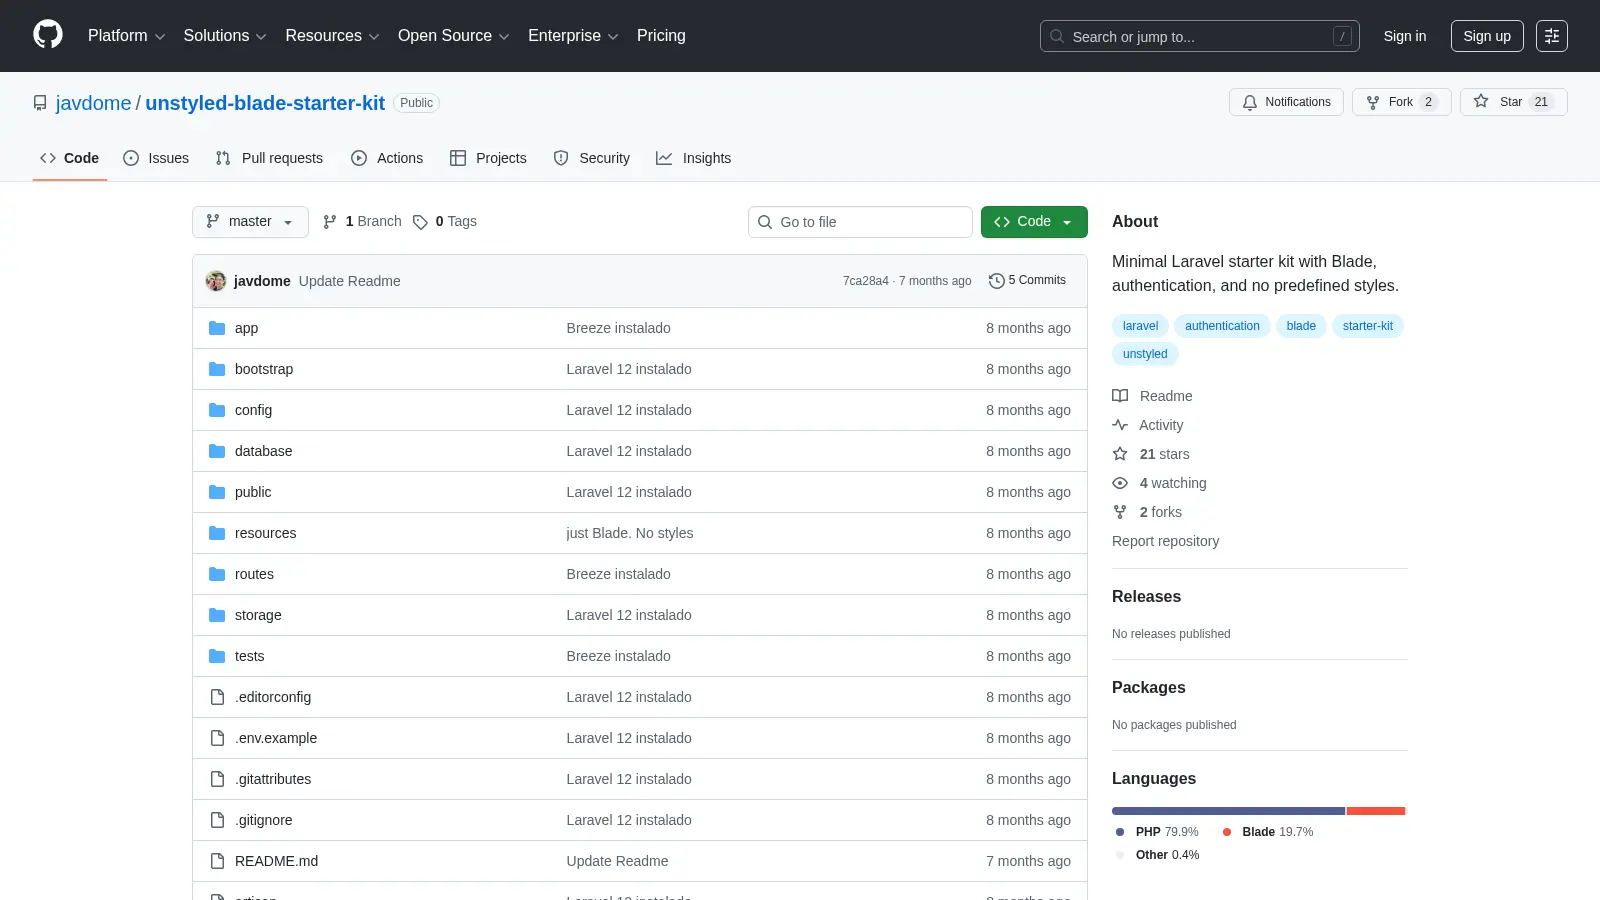Click the star icon beside 21 stars

click(1120, 454)
